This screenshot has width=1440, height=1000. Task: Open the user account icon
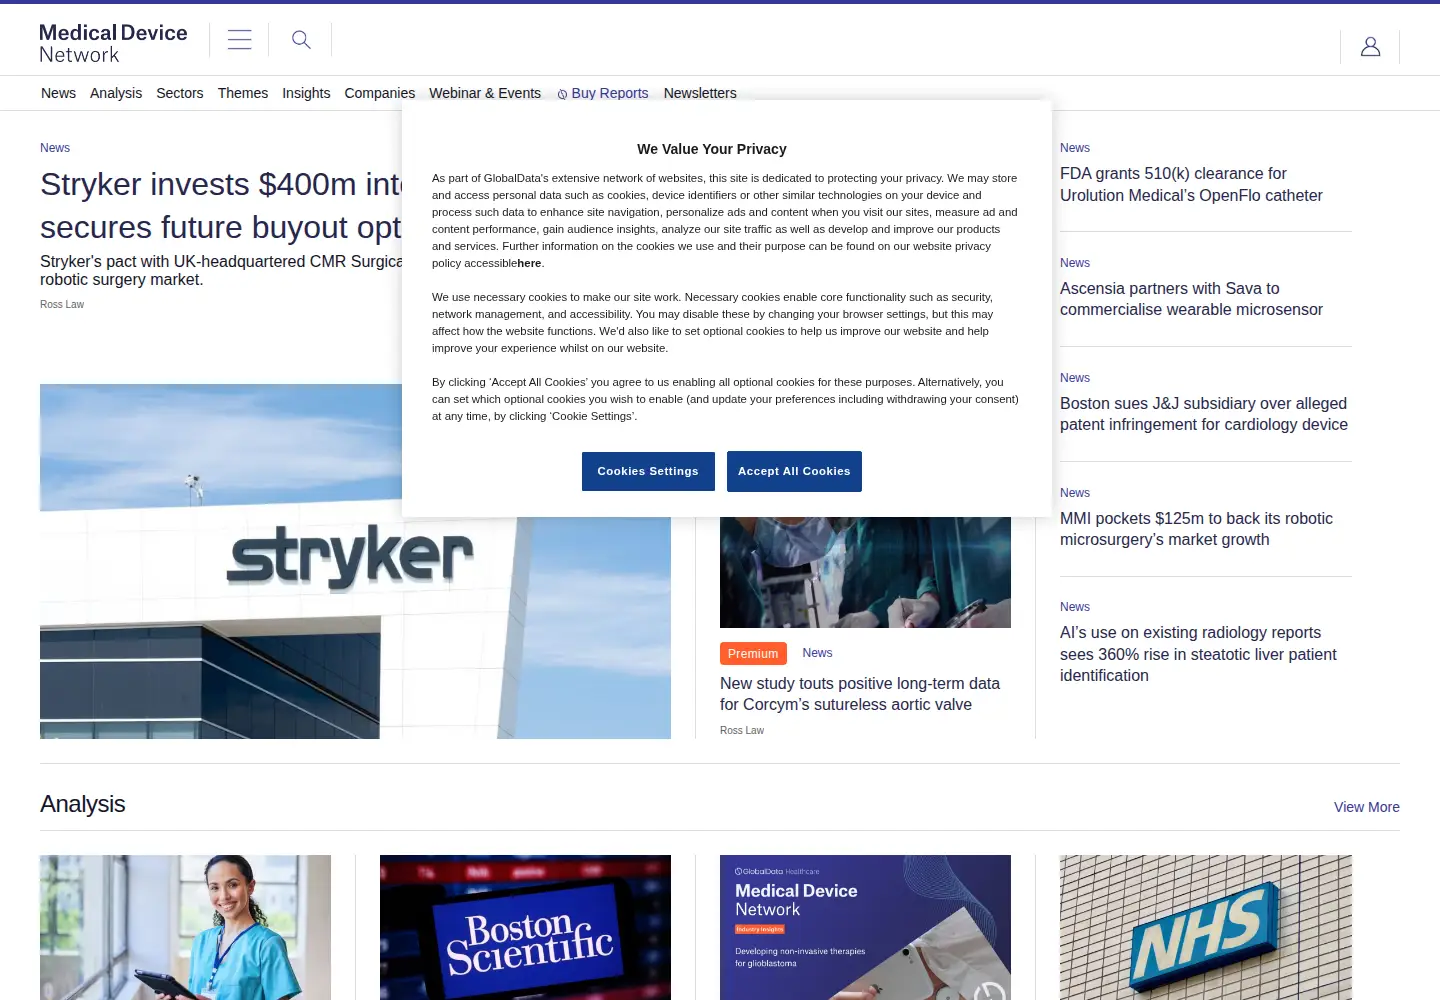(1370, 46)
